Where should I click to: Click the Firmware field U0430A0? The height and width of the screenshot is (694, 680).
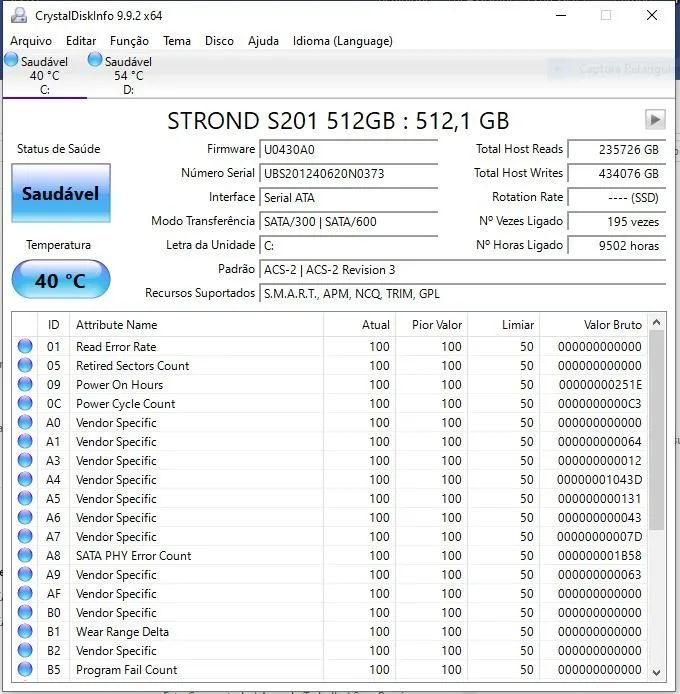348,150
